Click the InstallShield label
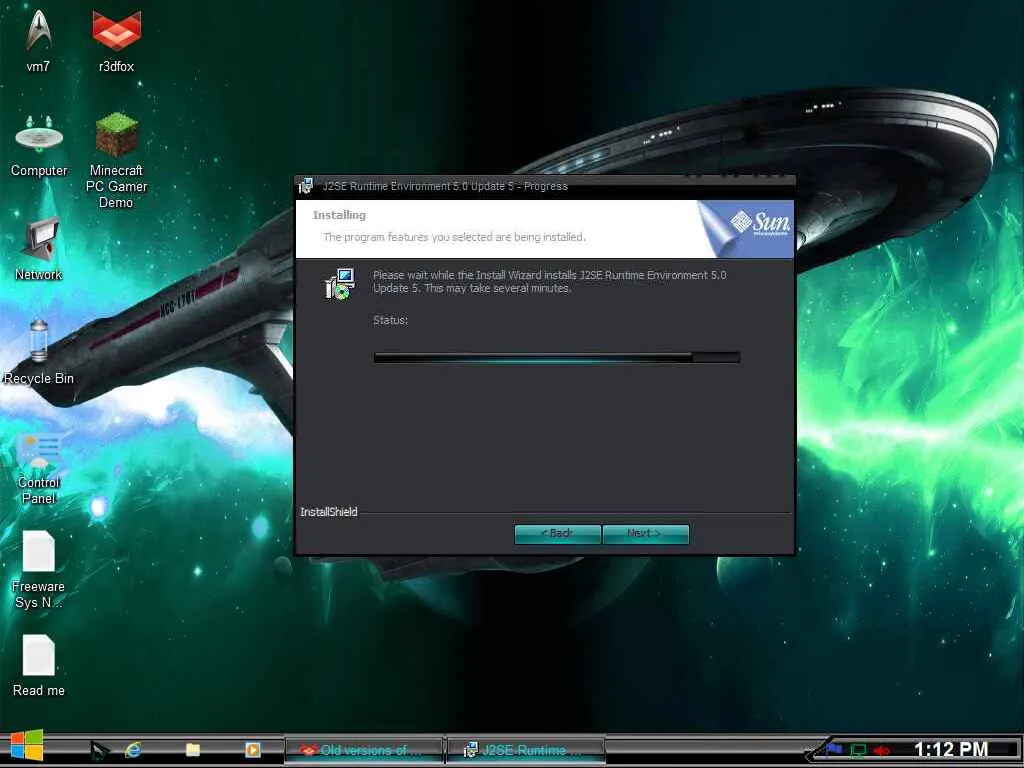 pos(328,512)
